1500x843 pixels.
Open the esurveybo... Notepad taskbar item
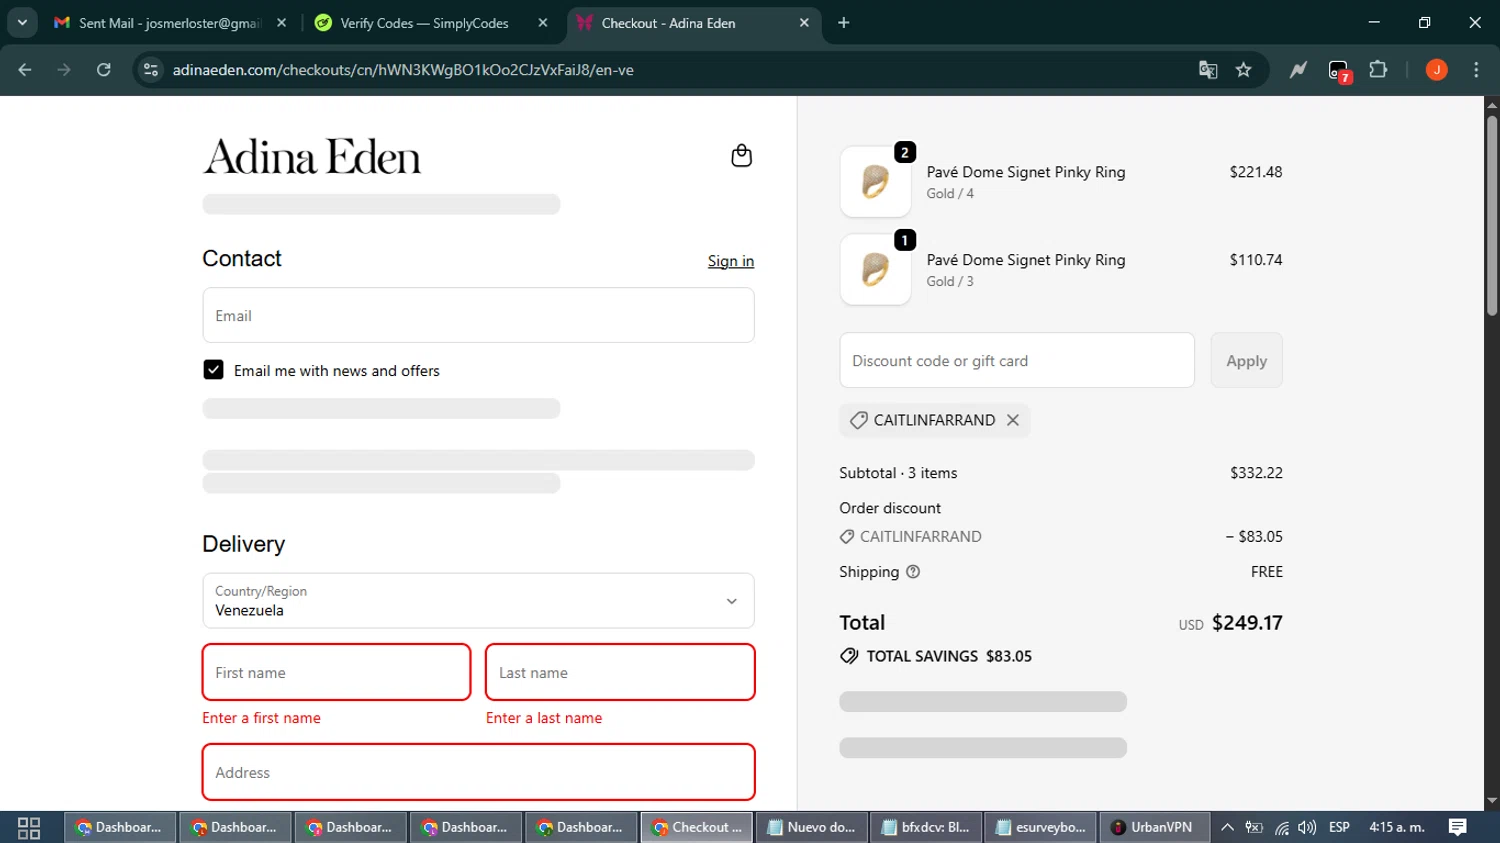click(1042, 827)
